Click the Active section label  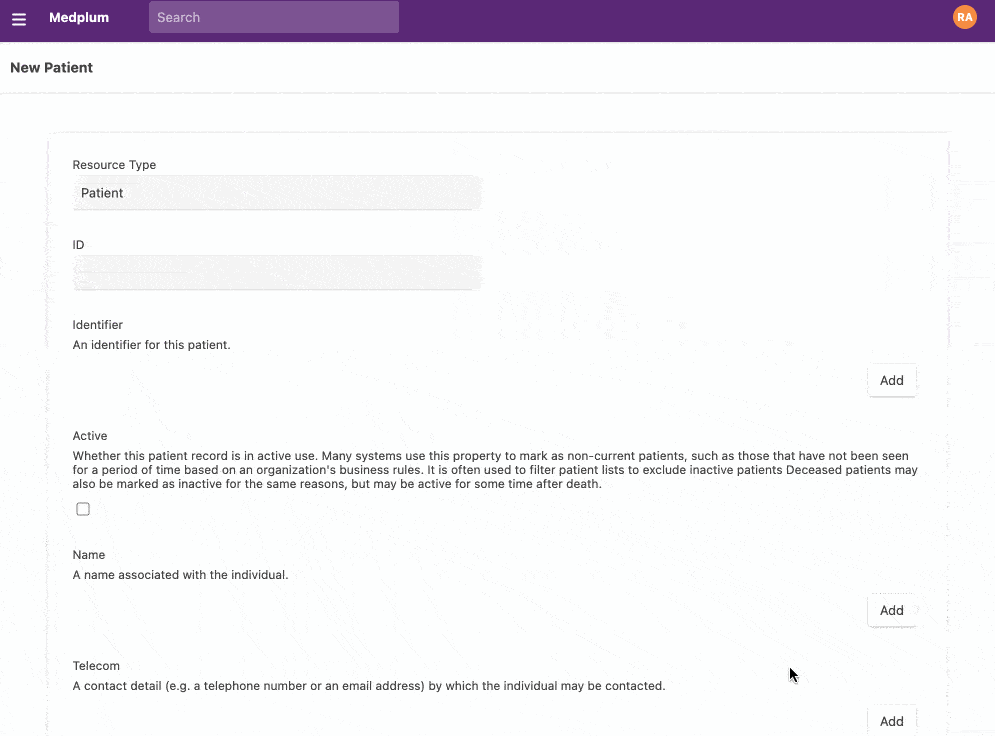point(90,436)
